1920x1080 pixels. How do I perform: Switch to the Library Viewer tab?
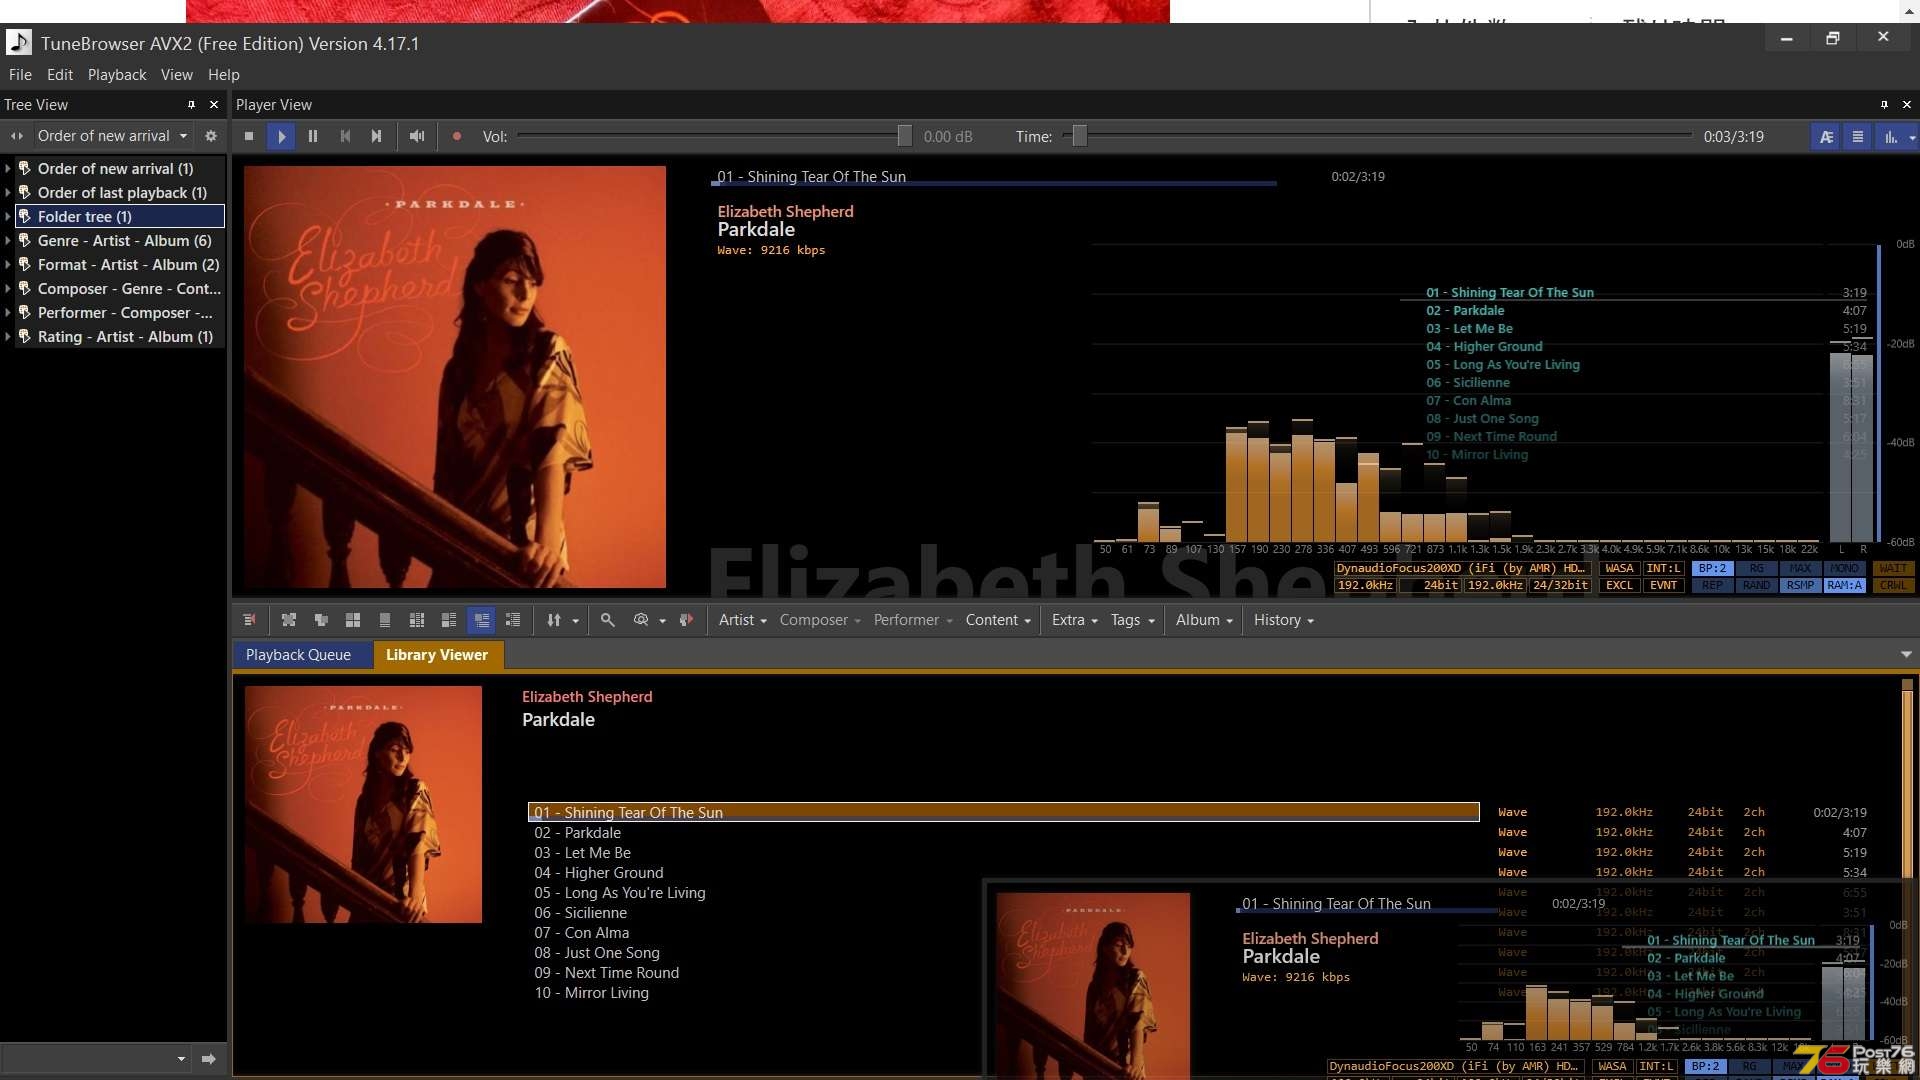click(x=435, y=654)
